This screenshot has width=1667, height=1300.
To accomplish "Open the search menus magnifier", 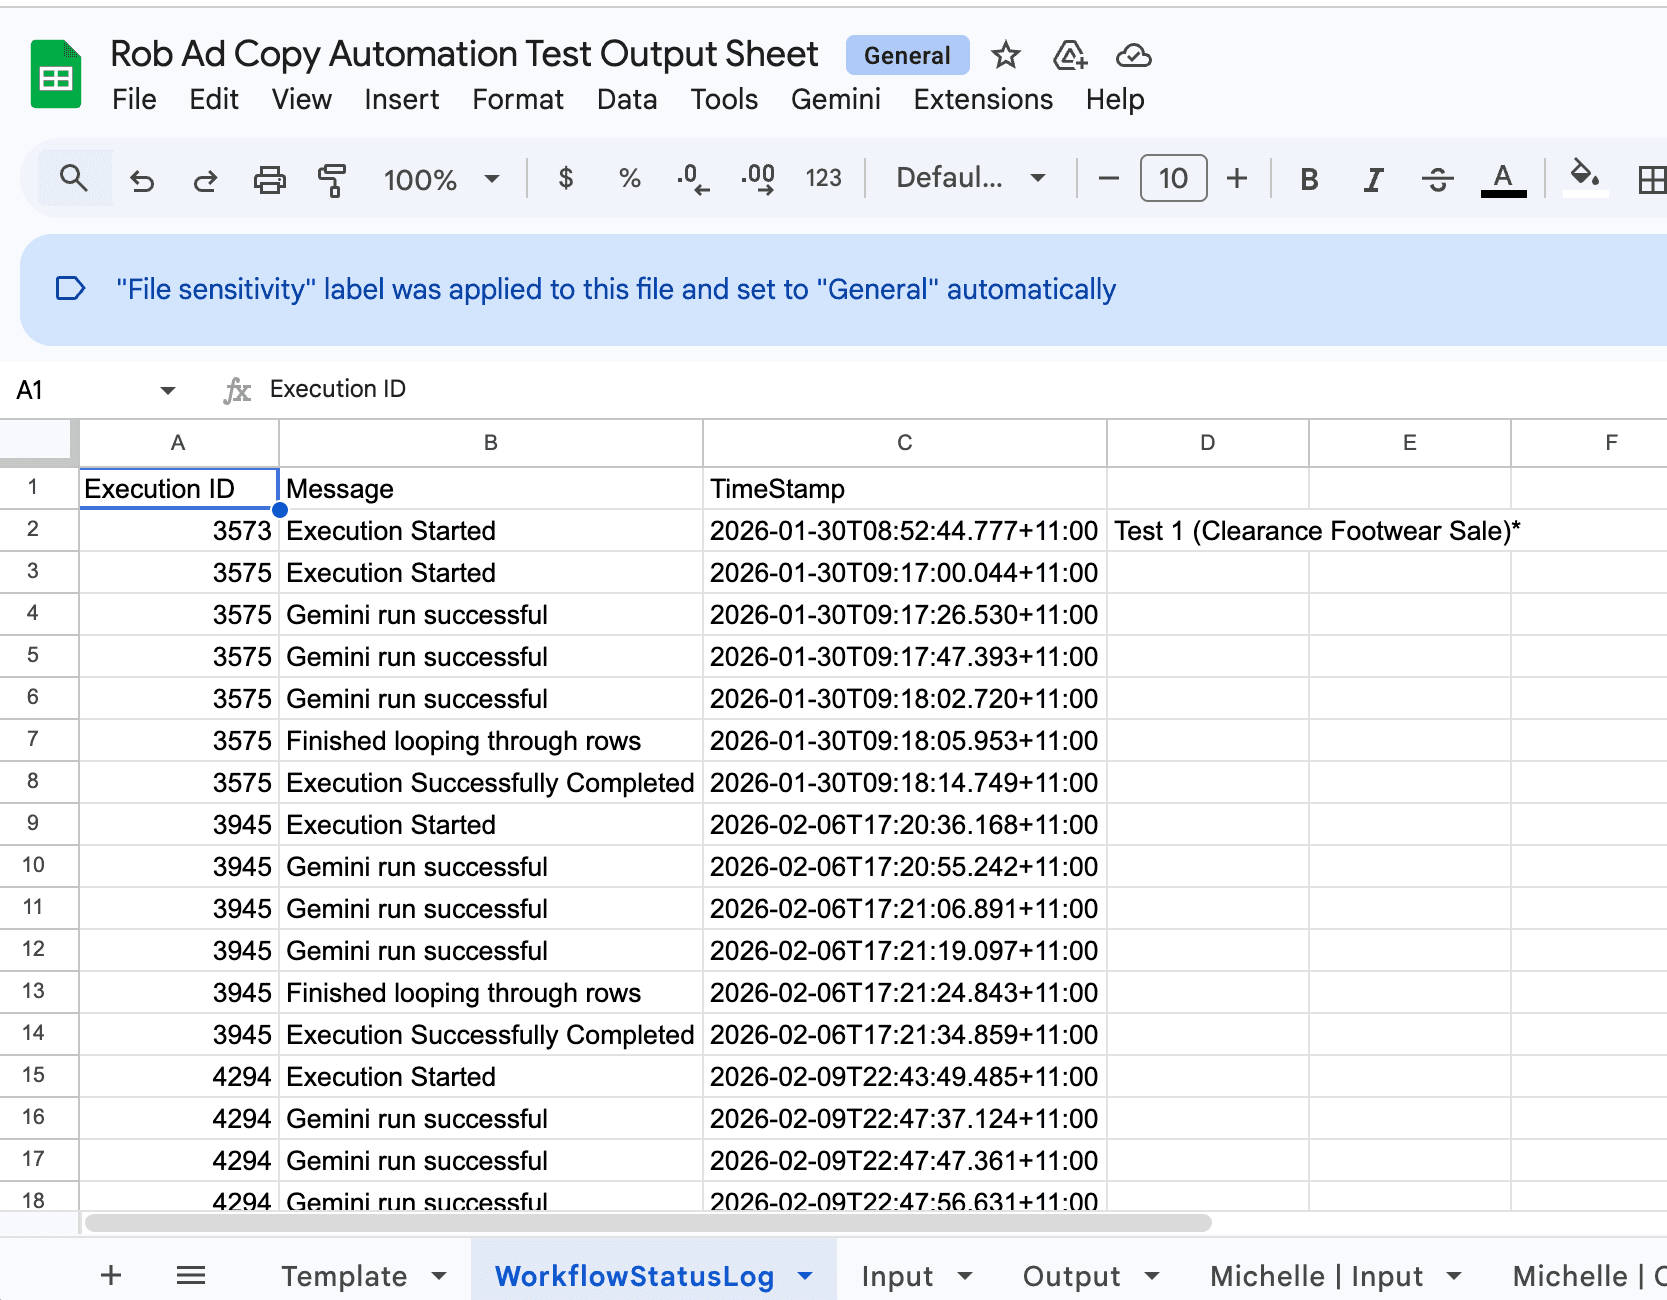I will coord(74,179).
